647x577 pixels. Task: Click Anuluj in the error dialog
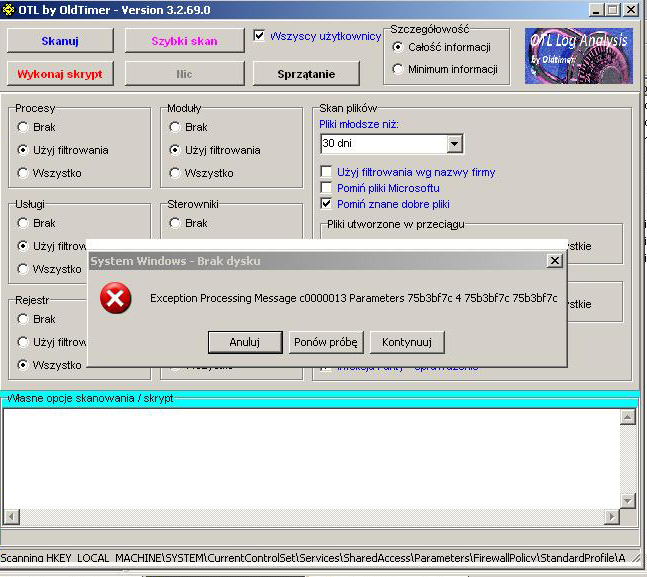245,342
